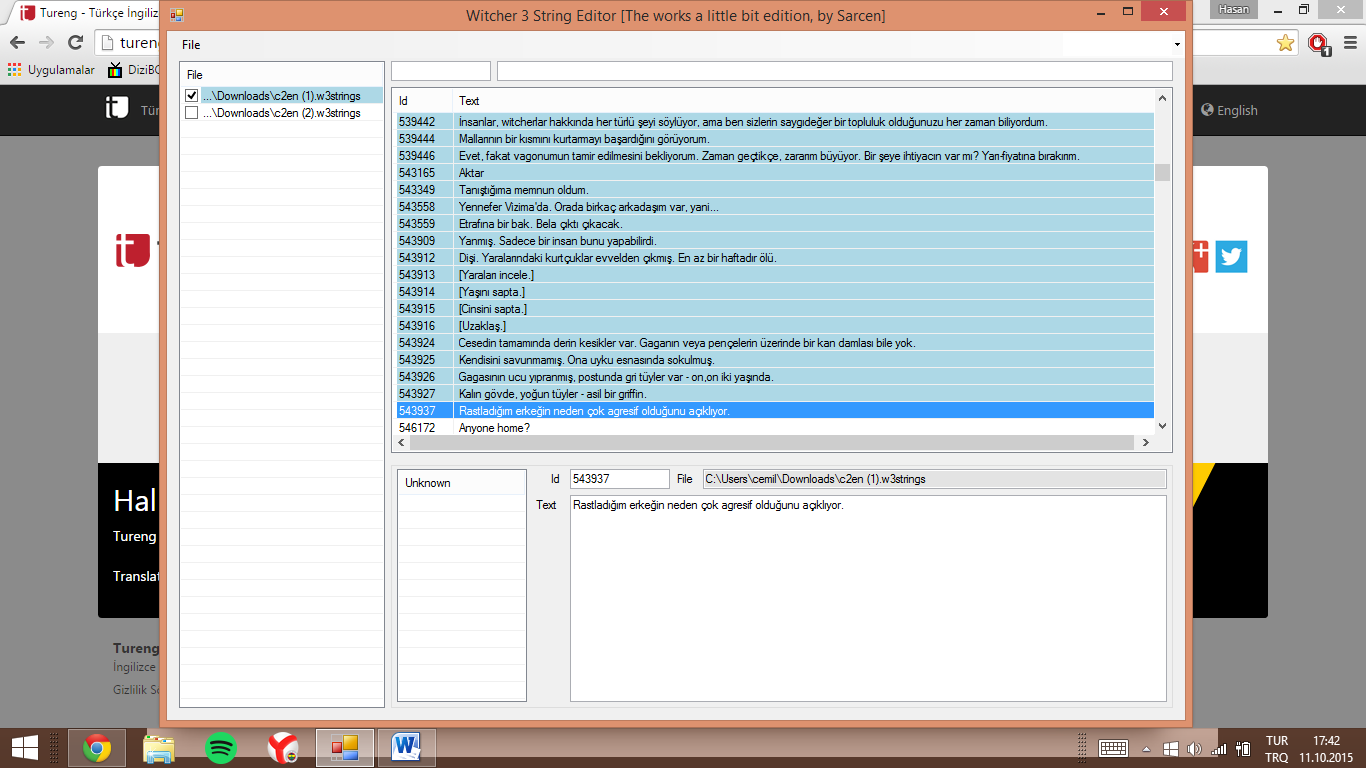Open the DiziBOX bookmark in Chrome
The height and width of the screenshot is (768, 1366).
pos(134,70)
